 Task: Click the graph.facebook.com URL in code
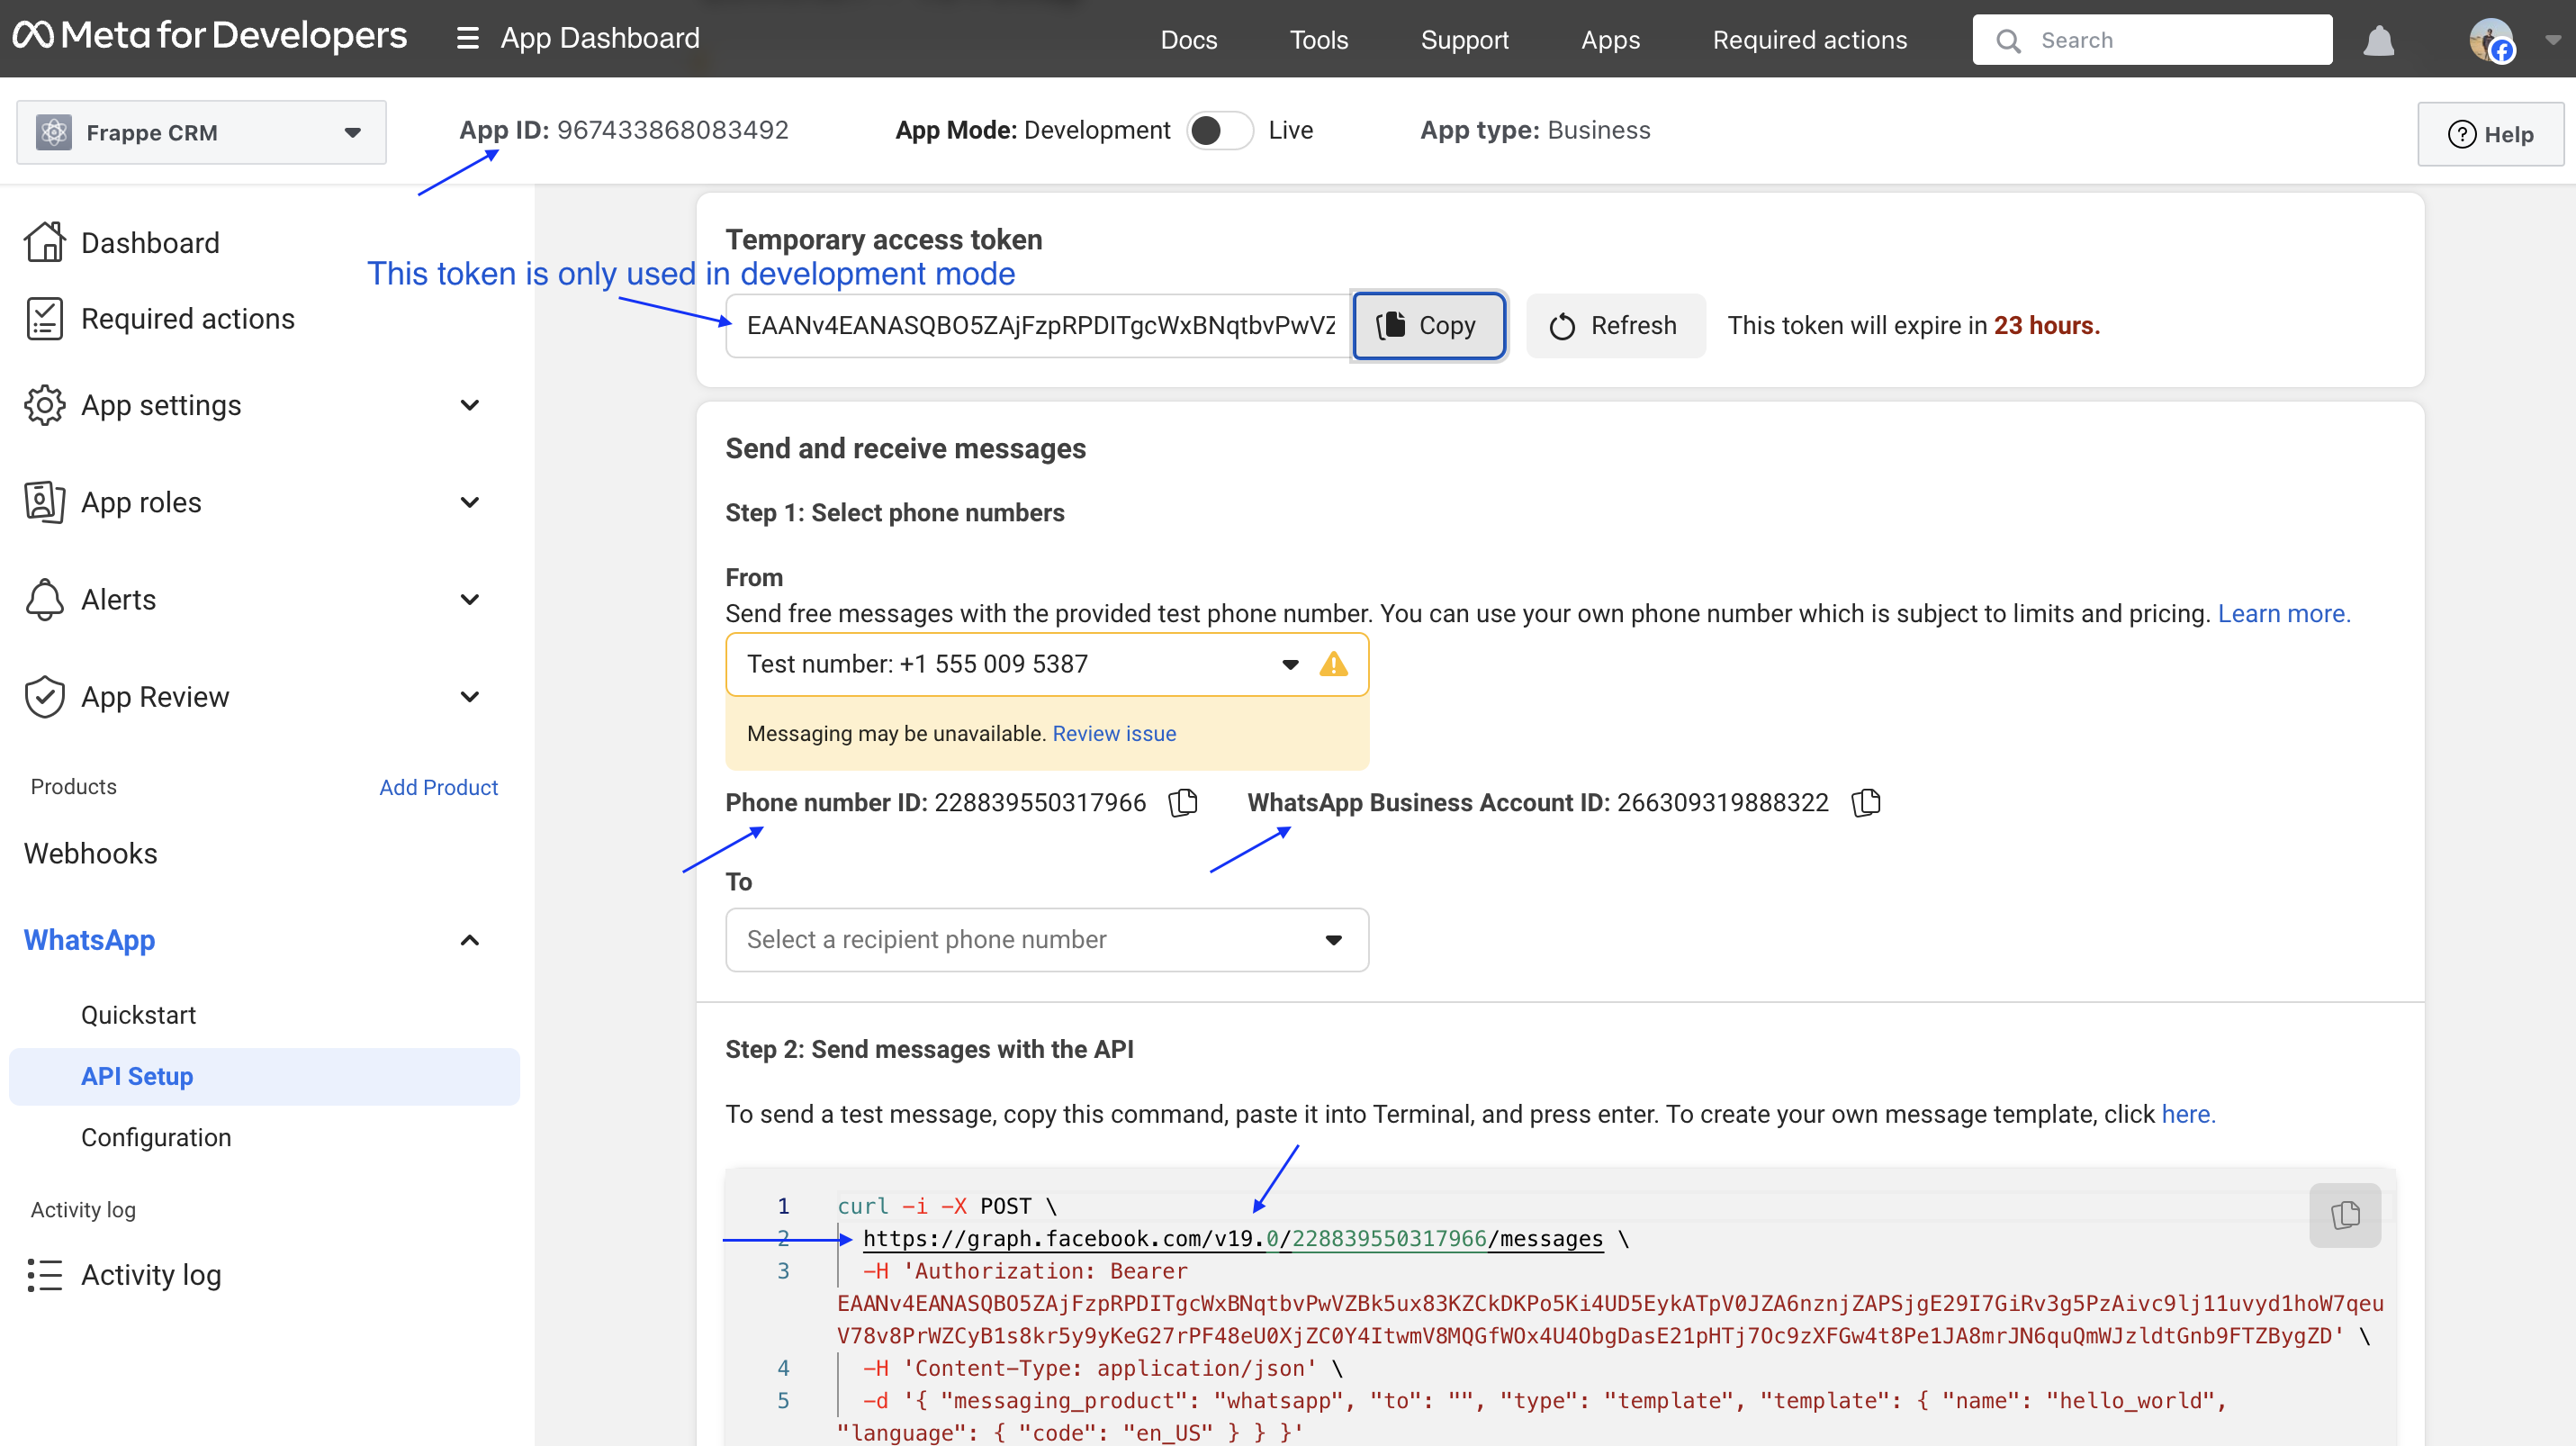(1233, 1239)
